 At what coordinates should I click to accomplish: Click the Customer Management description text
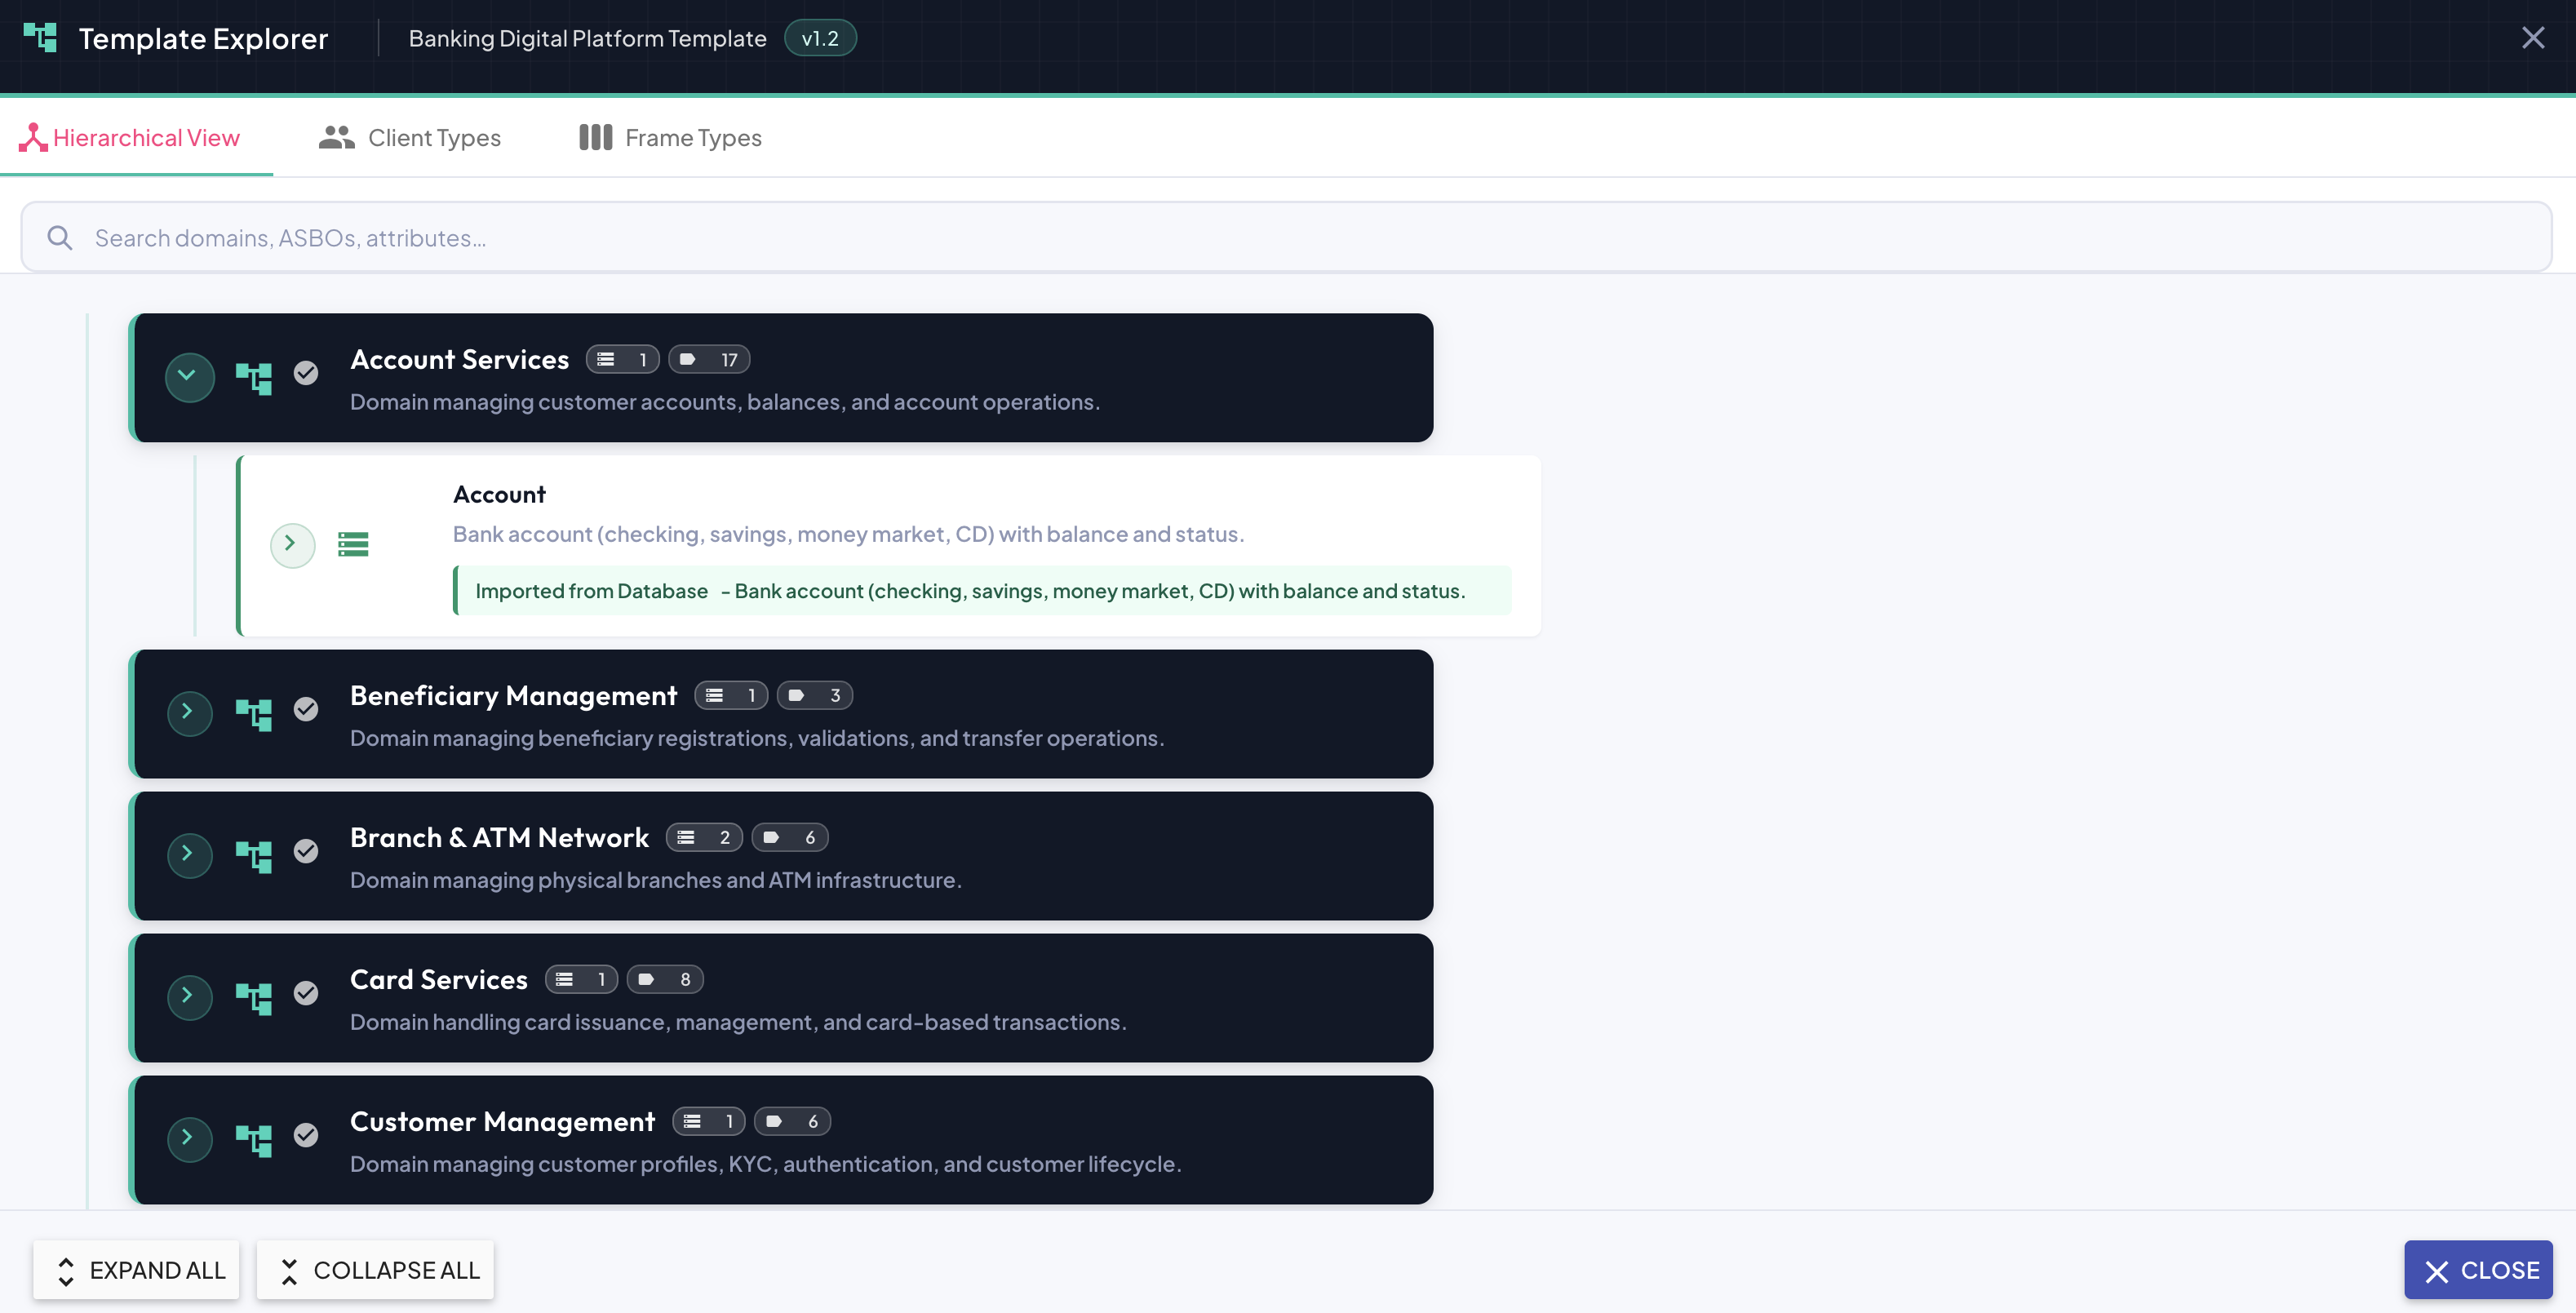coord(765,1164)
